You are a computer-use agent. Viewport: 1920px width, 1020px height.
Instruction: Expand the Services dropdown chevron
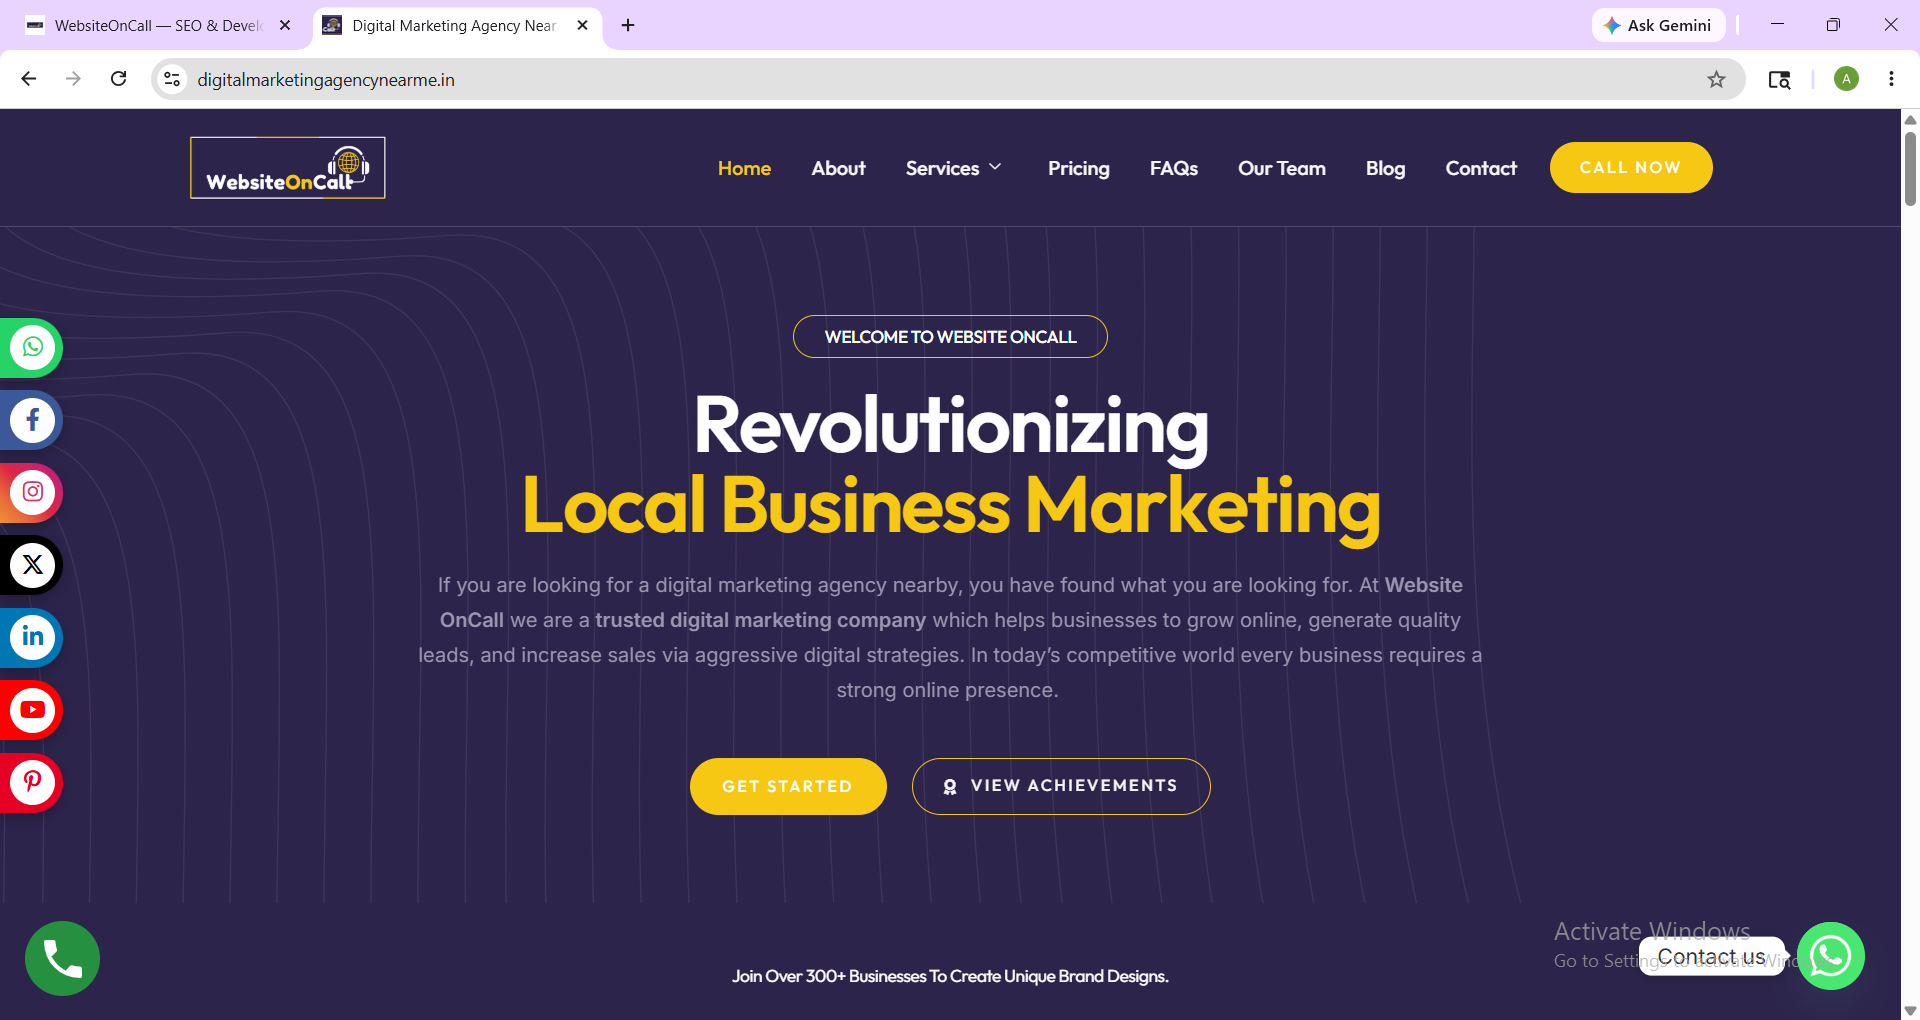pyautogui.click(x=995, y=167)
